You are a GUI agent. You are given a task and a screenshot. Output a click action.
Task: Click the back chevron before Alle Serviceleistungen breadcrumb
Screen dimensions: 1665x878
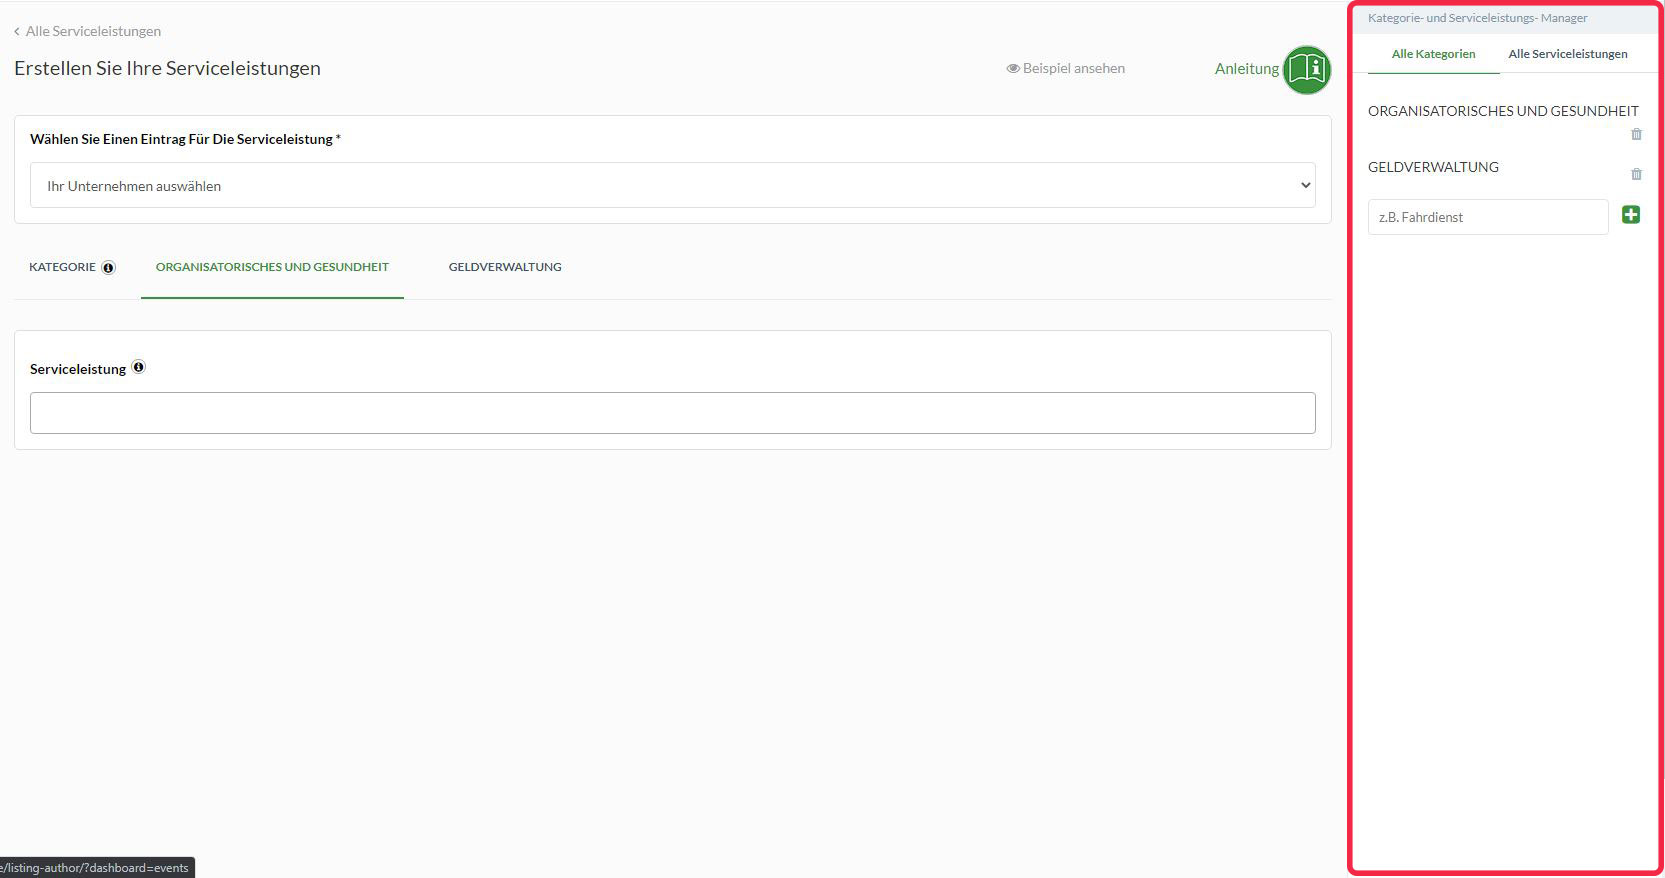coord(17,32)
